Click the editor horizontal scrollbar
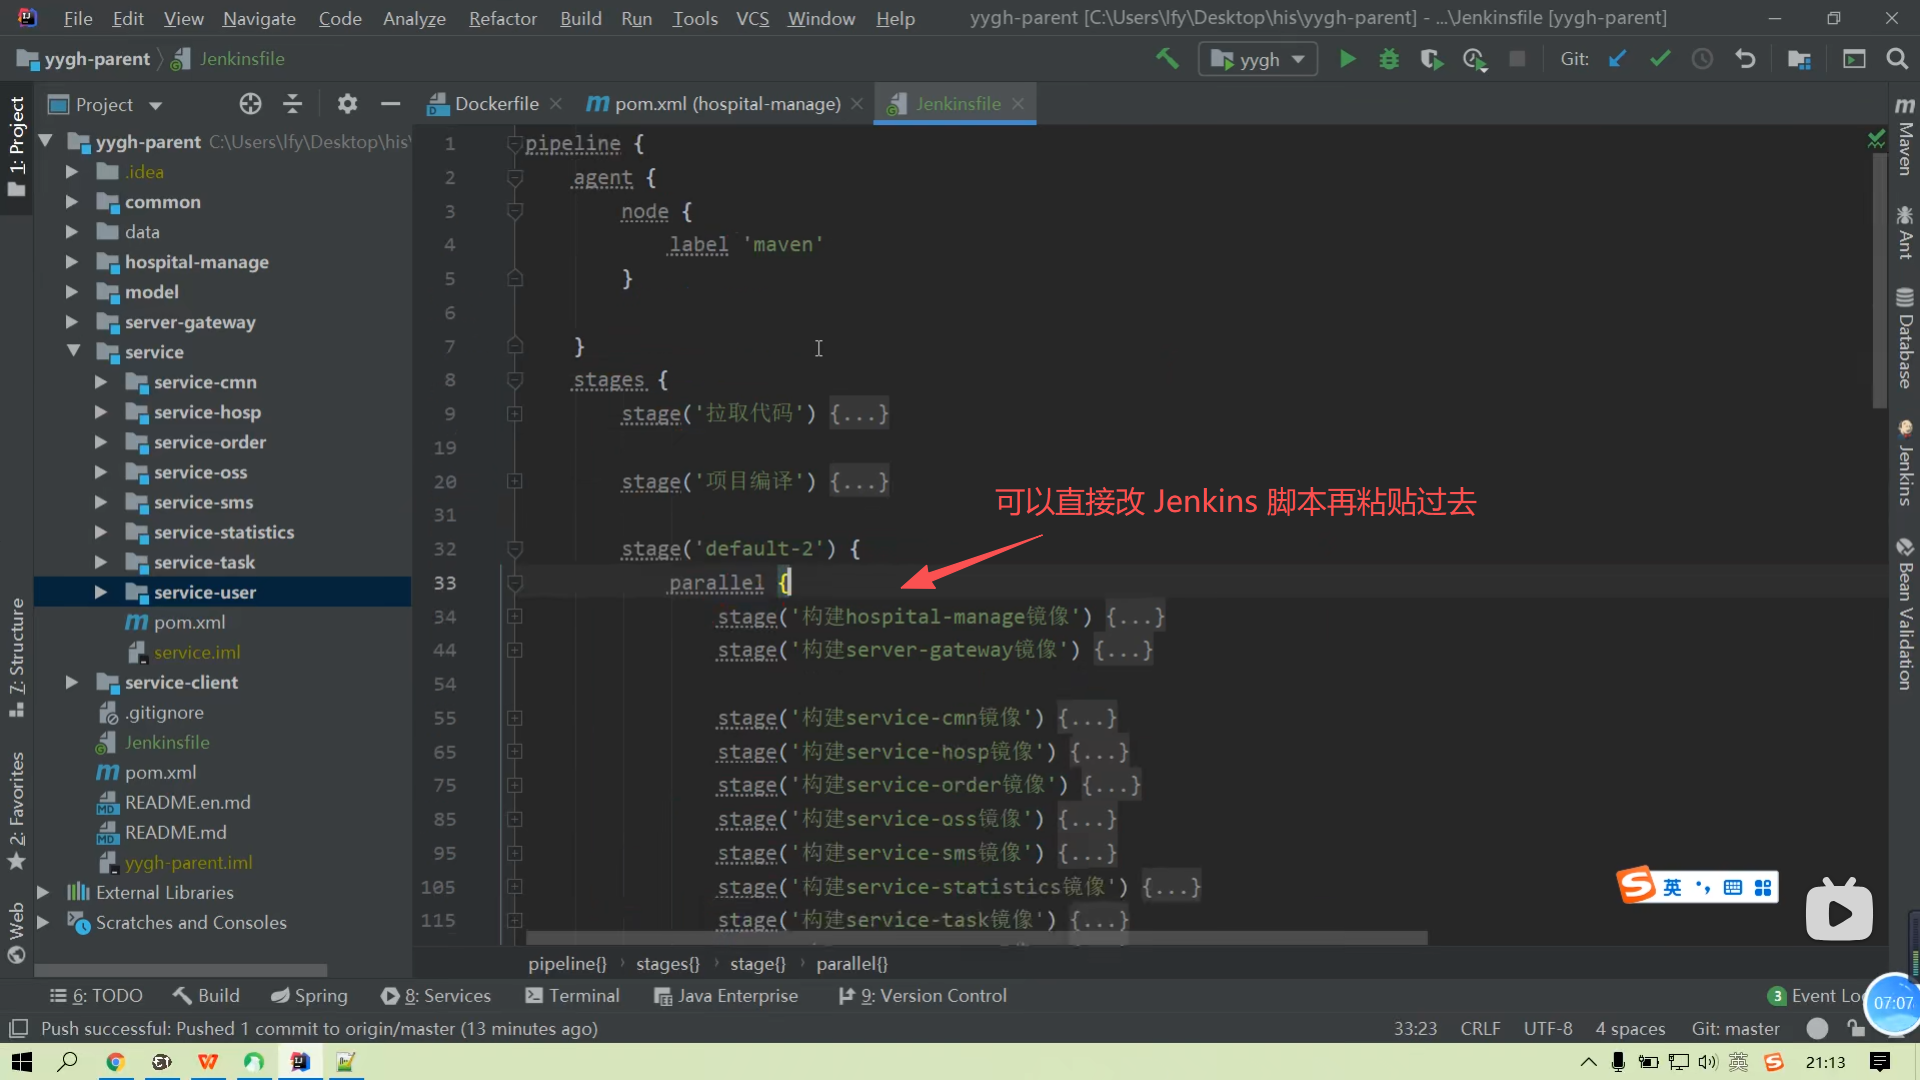 click(977, 938)
